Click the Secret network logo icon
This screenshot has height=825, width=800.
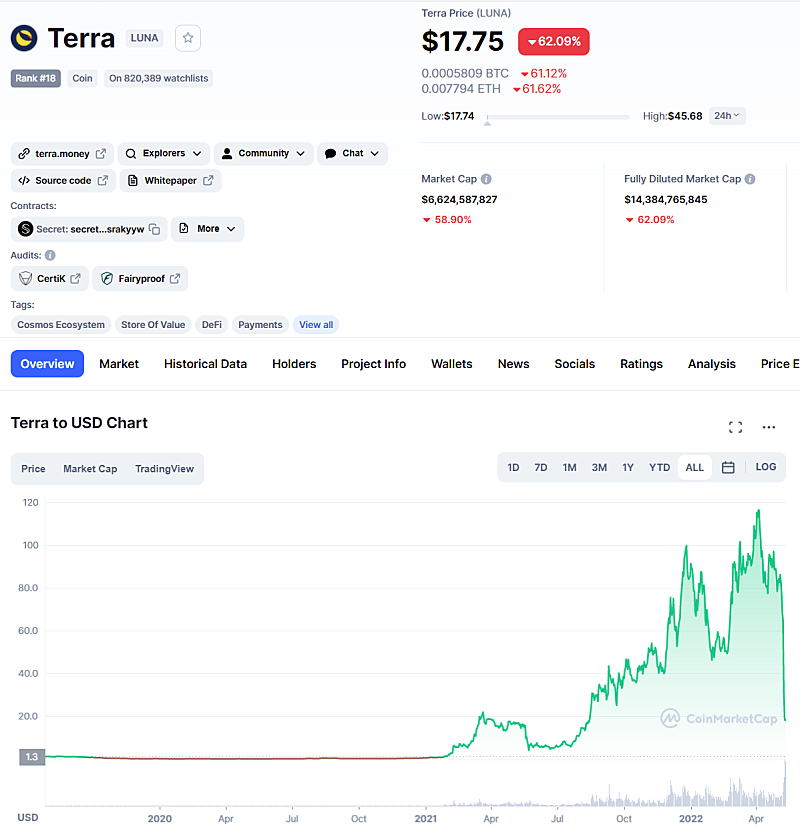click(x=25, y=229)
